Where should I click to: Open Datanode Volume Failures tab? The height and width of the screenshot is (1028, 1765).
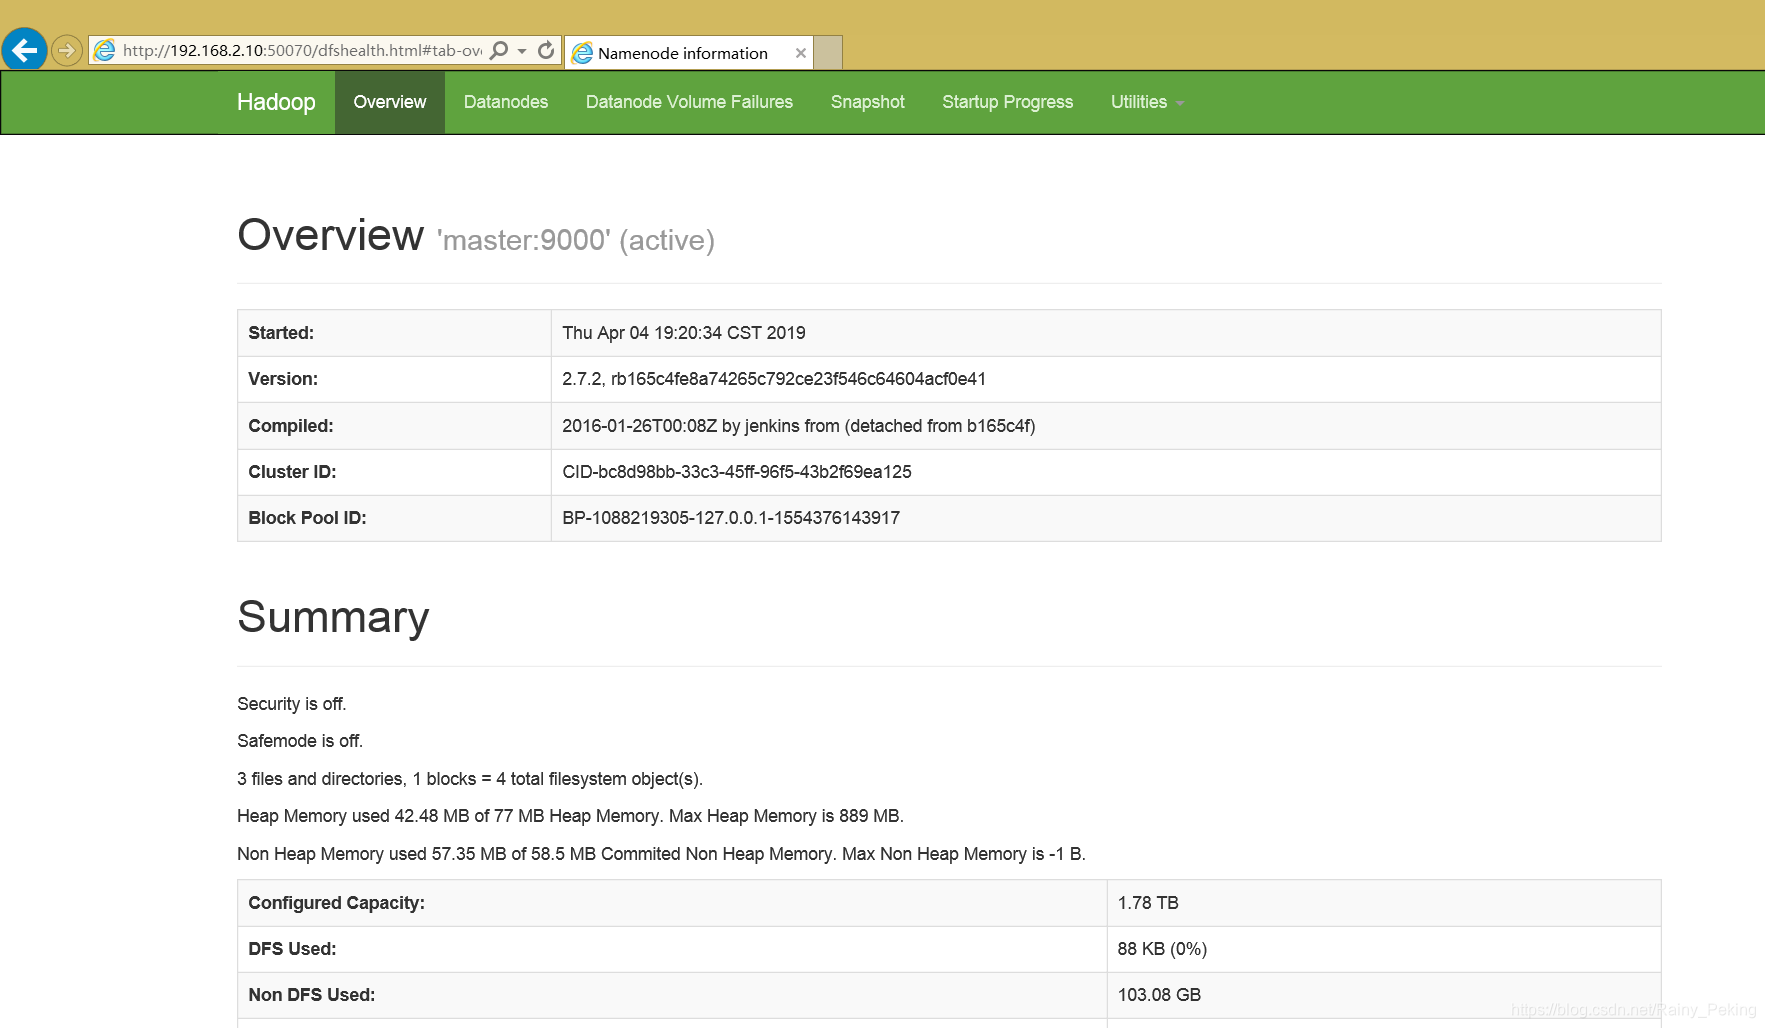(x=689, y=102)
